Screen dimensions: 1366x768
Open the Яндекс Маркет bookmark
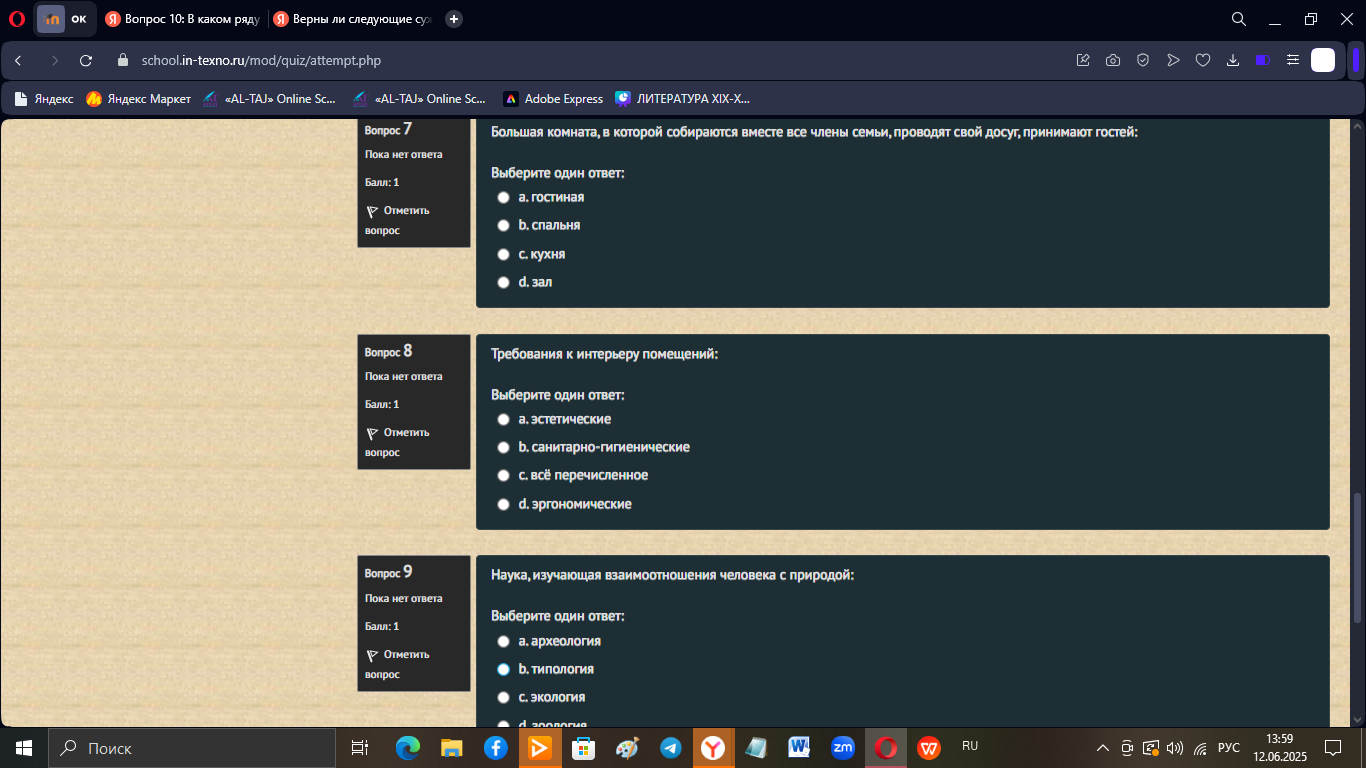[x=139, y=99]
